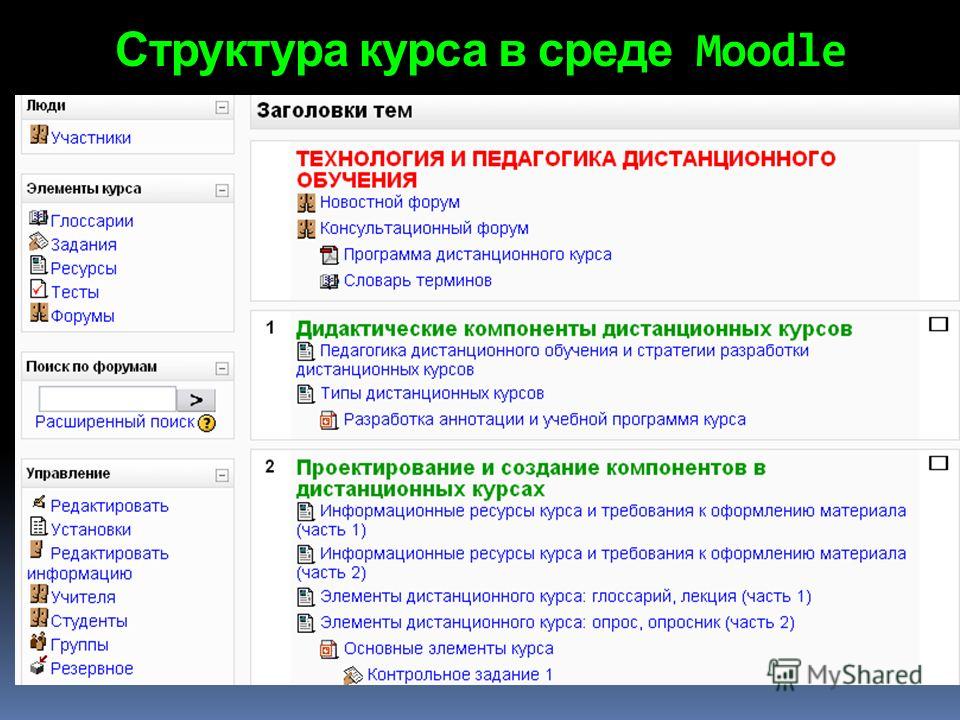960x720 pixels.
Task: Click the Редактировать link with pencil
Action: tap(109, 506)
